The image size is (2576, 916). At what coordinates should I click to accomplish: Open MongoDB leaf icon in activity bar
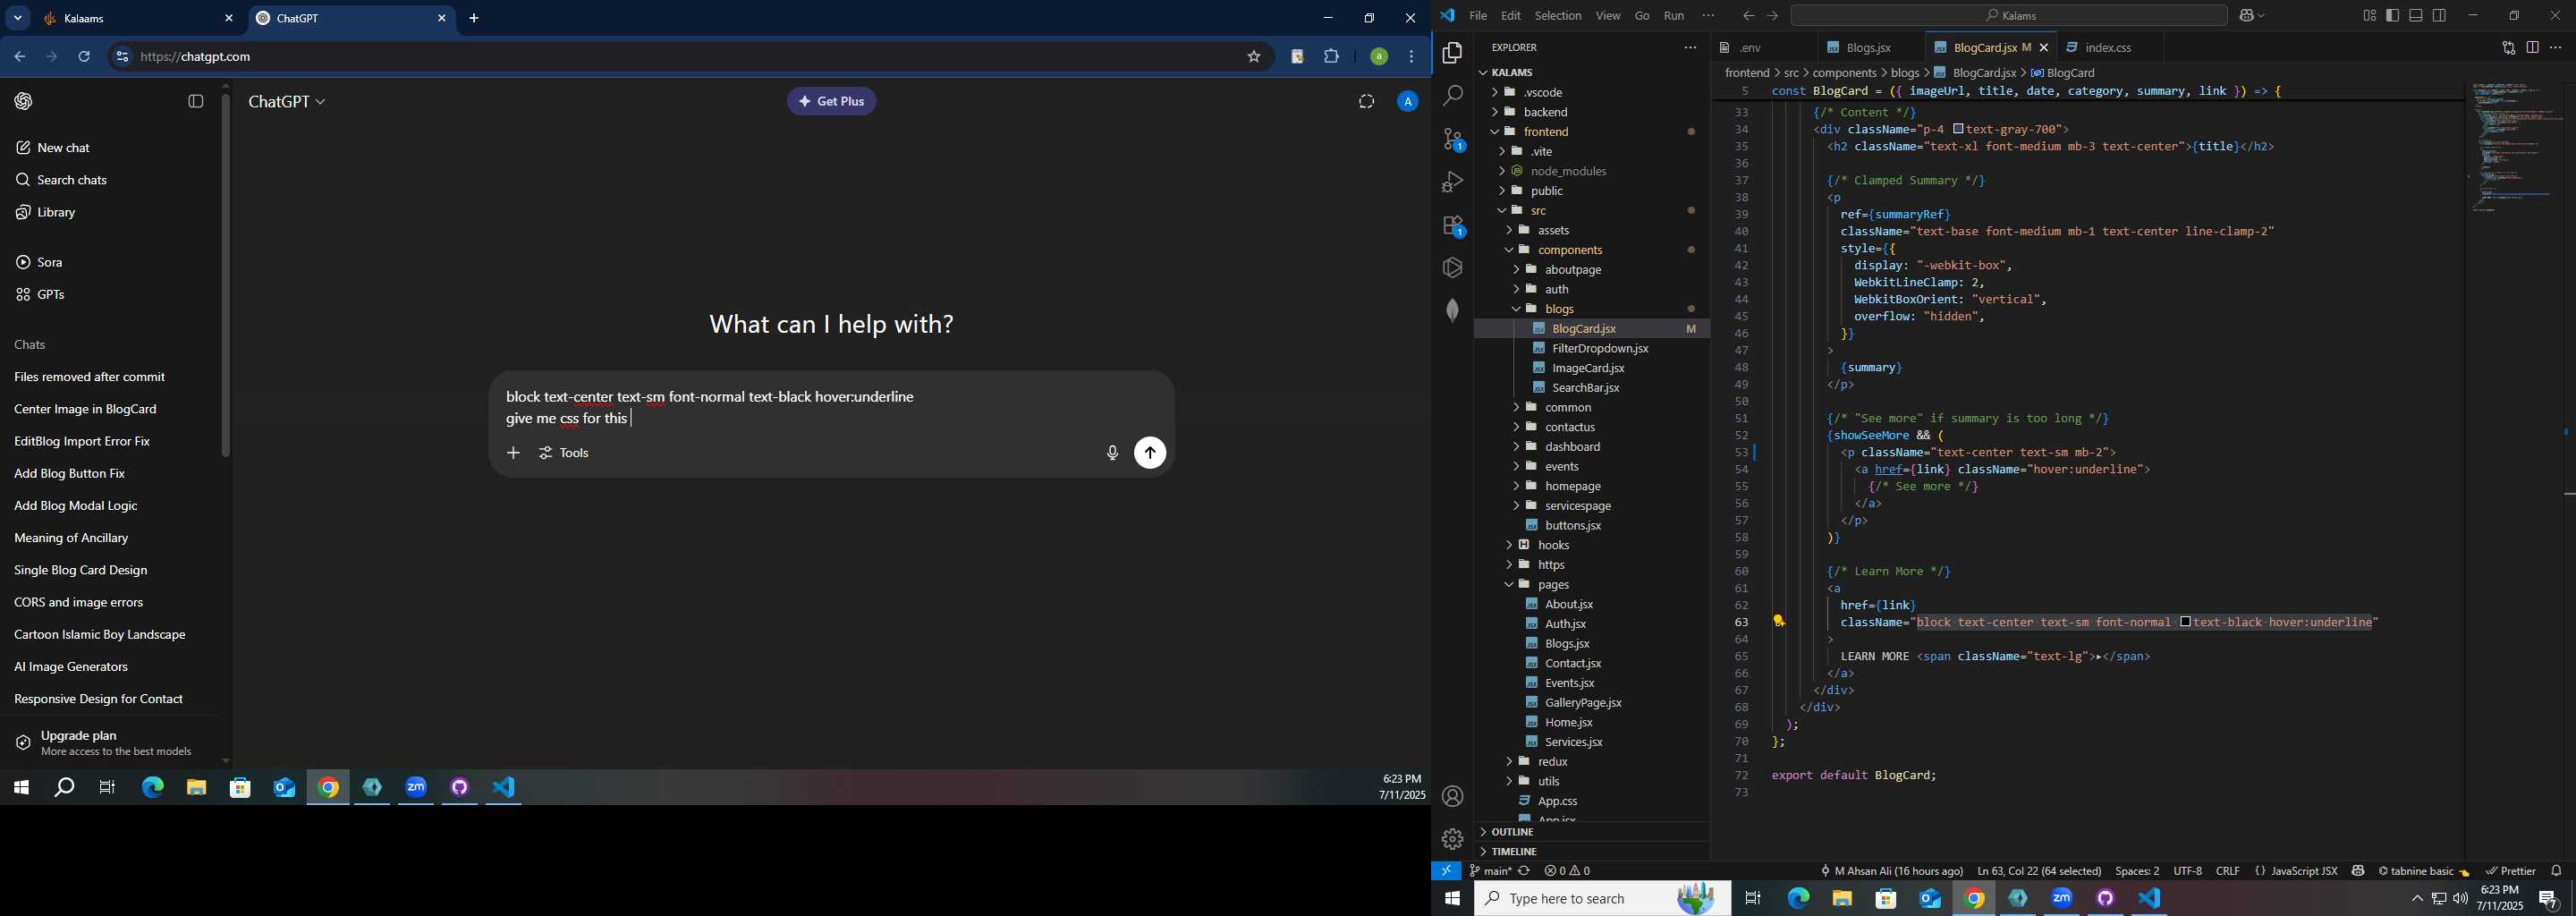(1452, 310)
